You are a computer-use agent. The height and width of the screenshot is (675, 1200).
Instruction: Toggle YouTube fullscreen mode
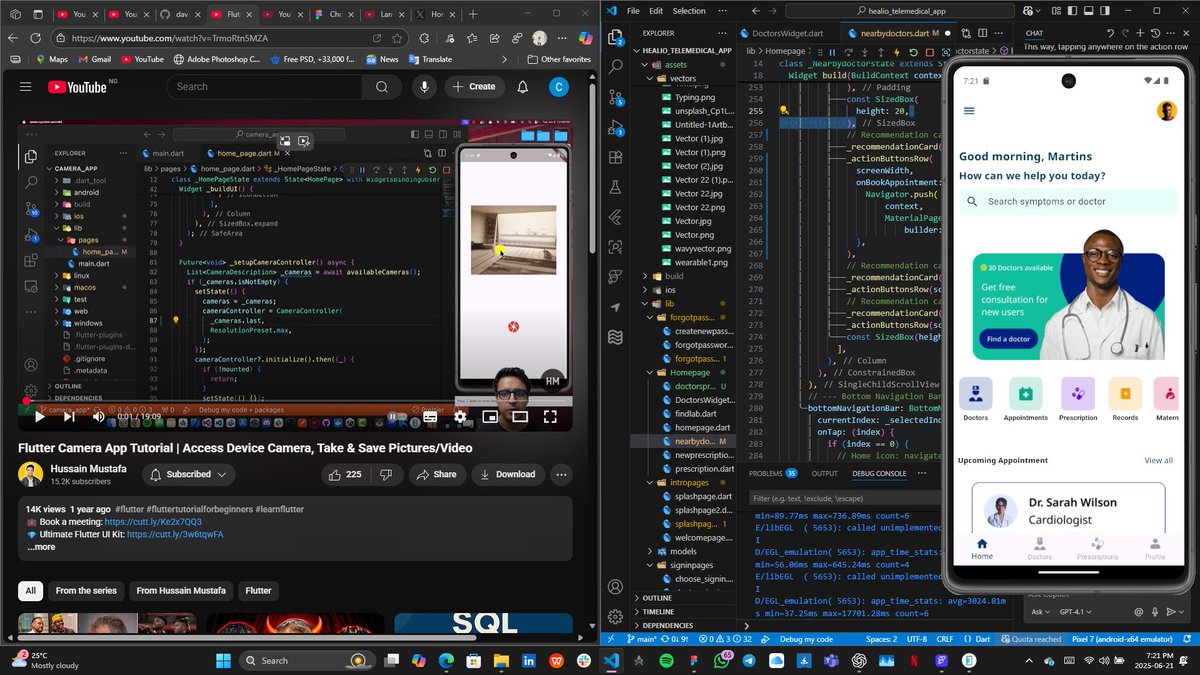click(x=551, y=416)
